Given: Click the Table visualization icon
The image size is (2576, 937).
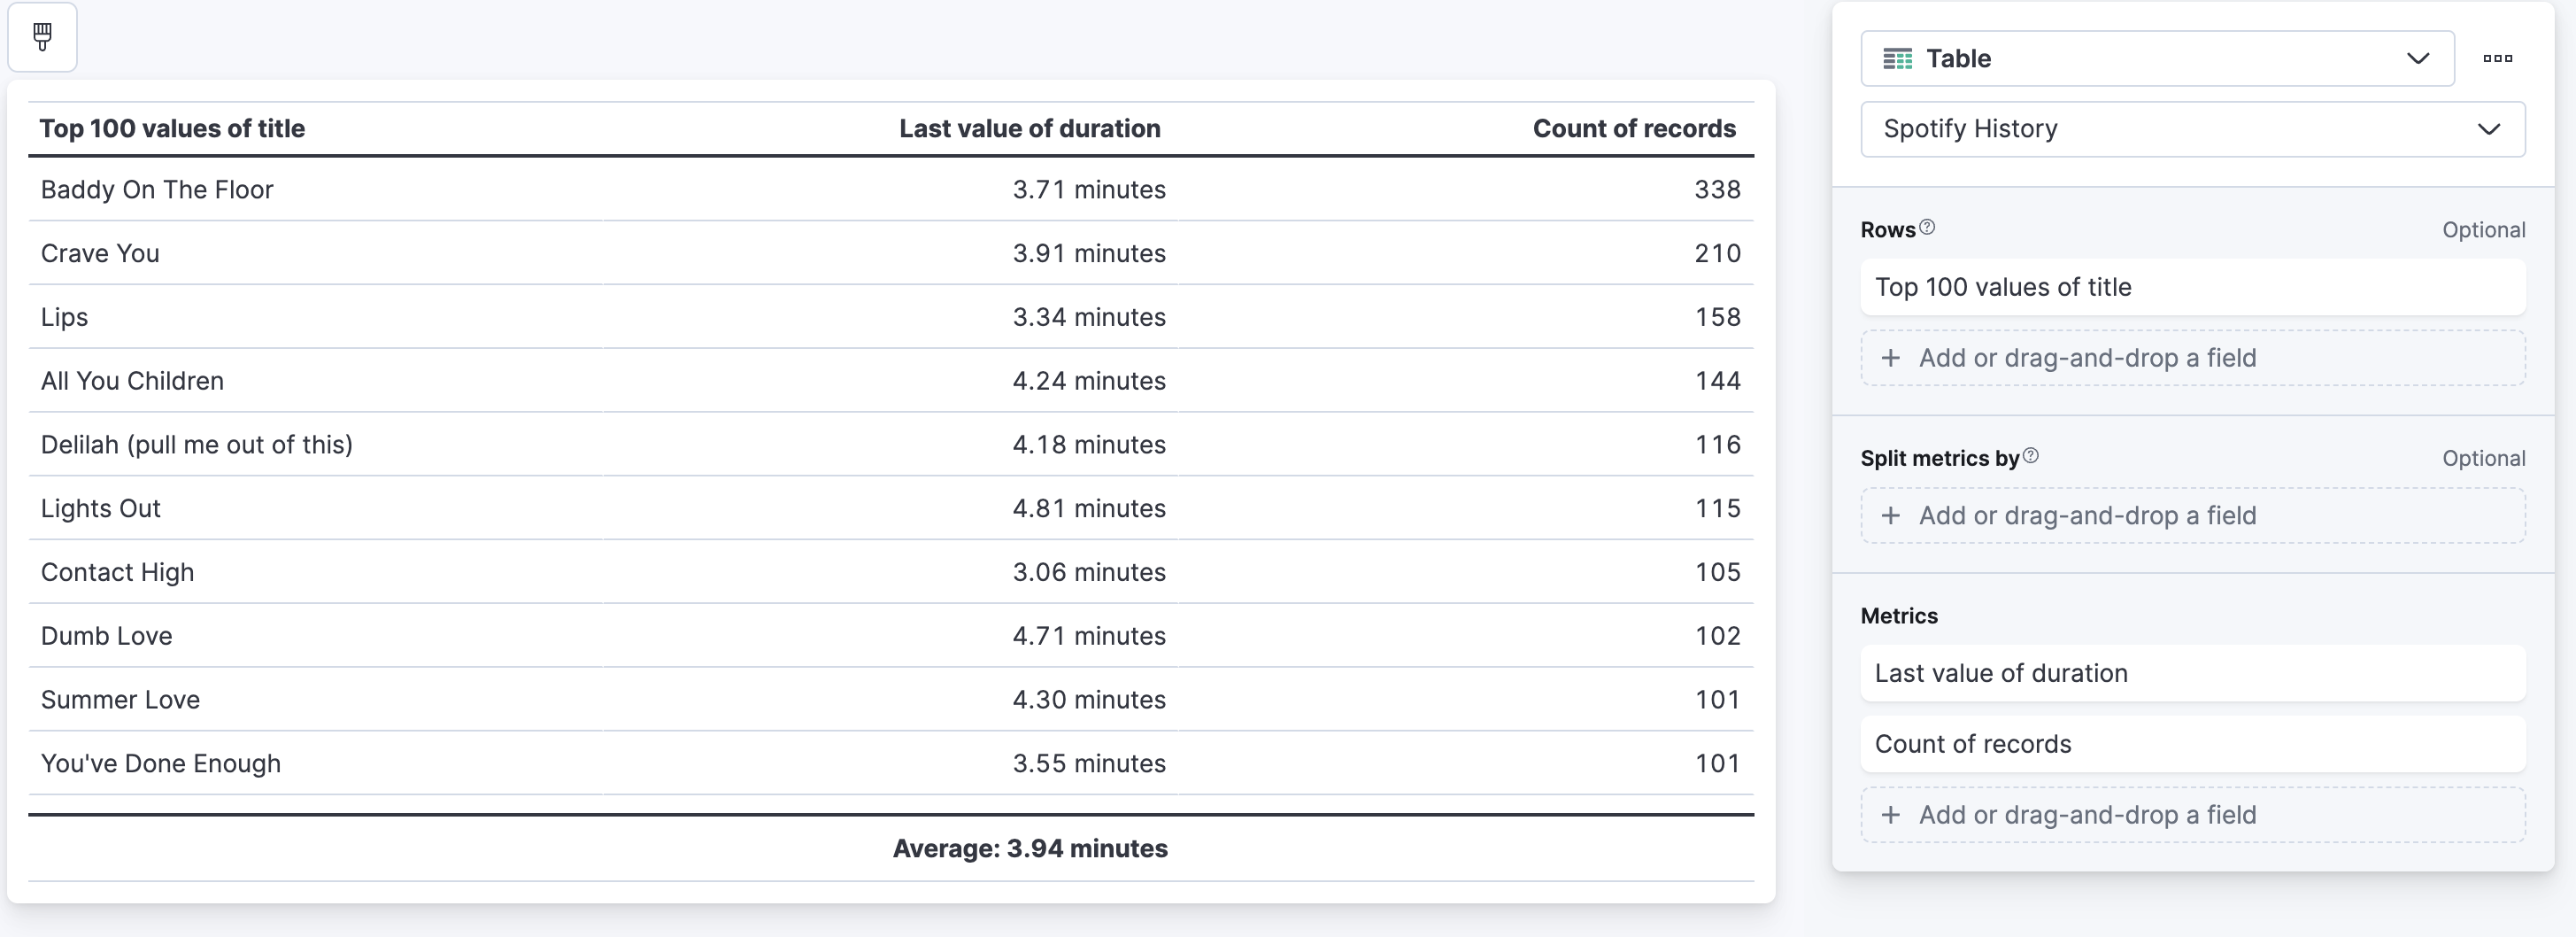Looking at the screenshot, I should pos(1899,58).
